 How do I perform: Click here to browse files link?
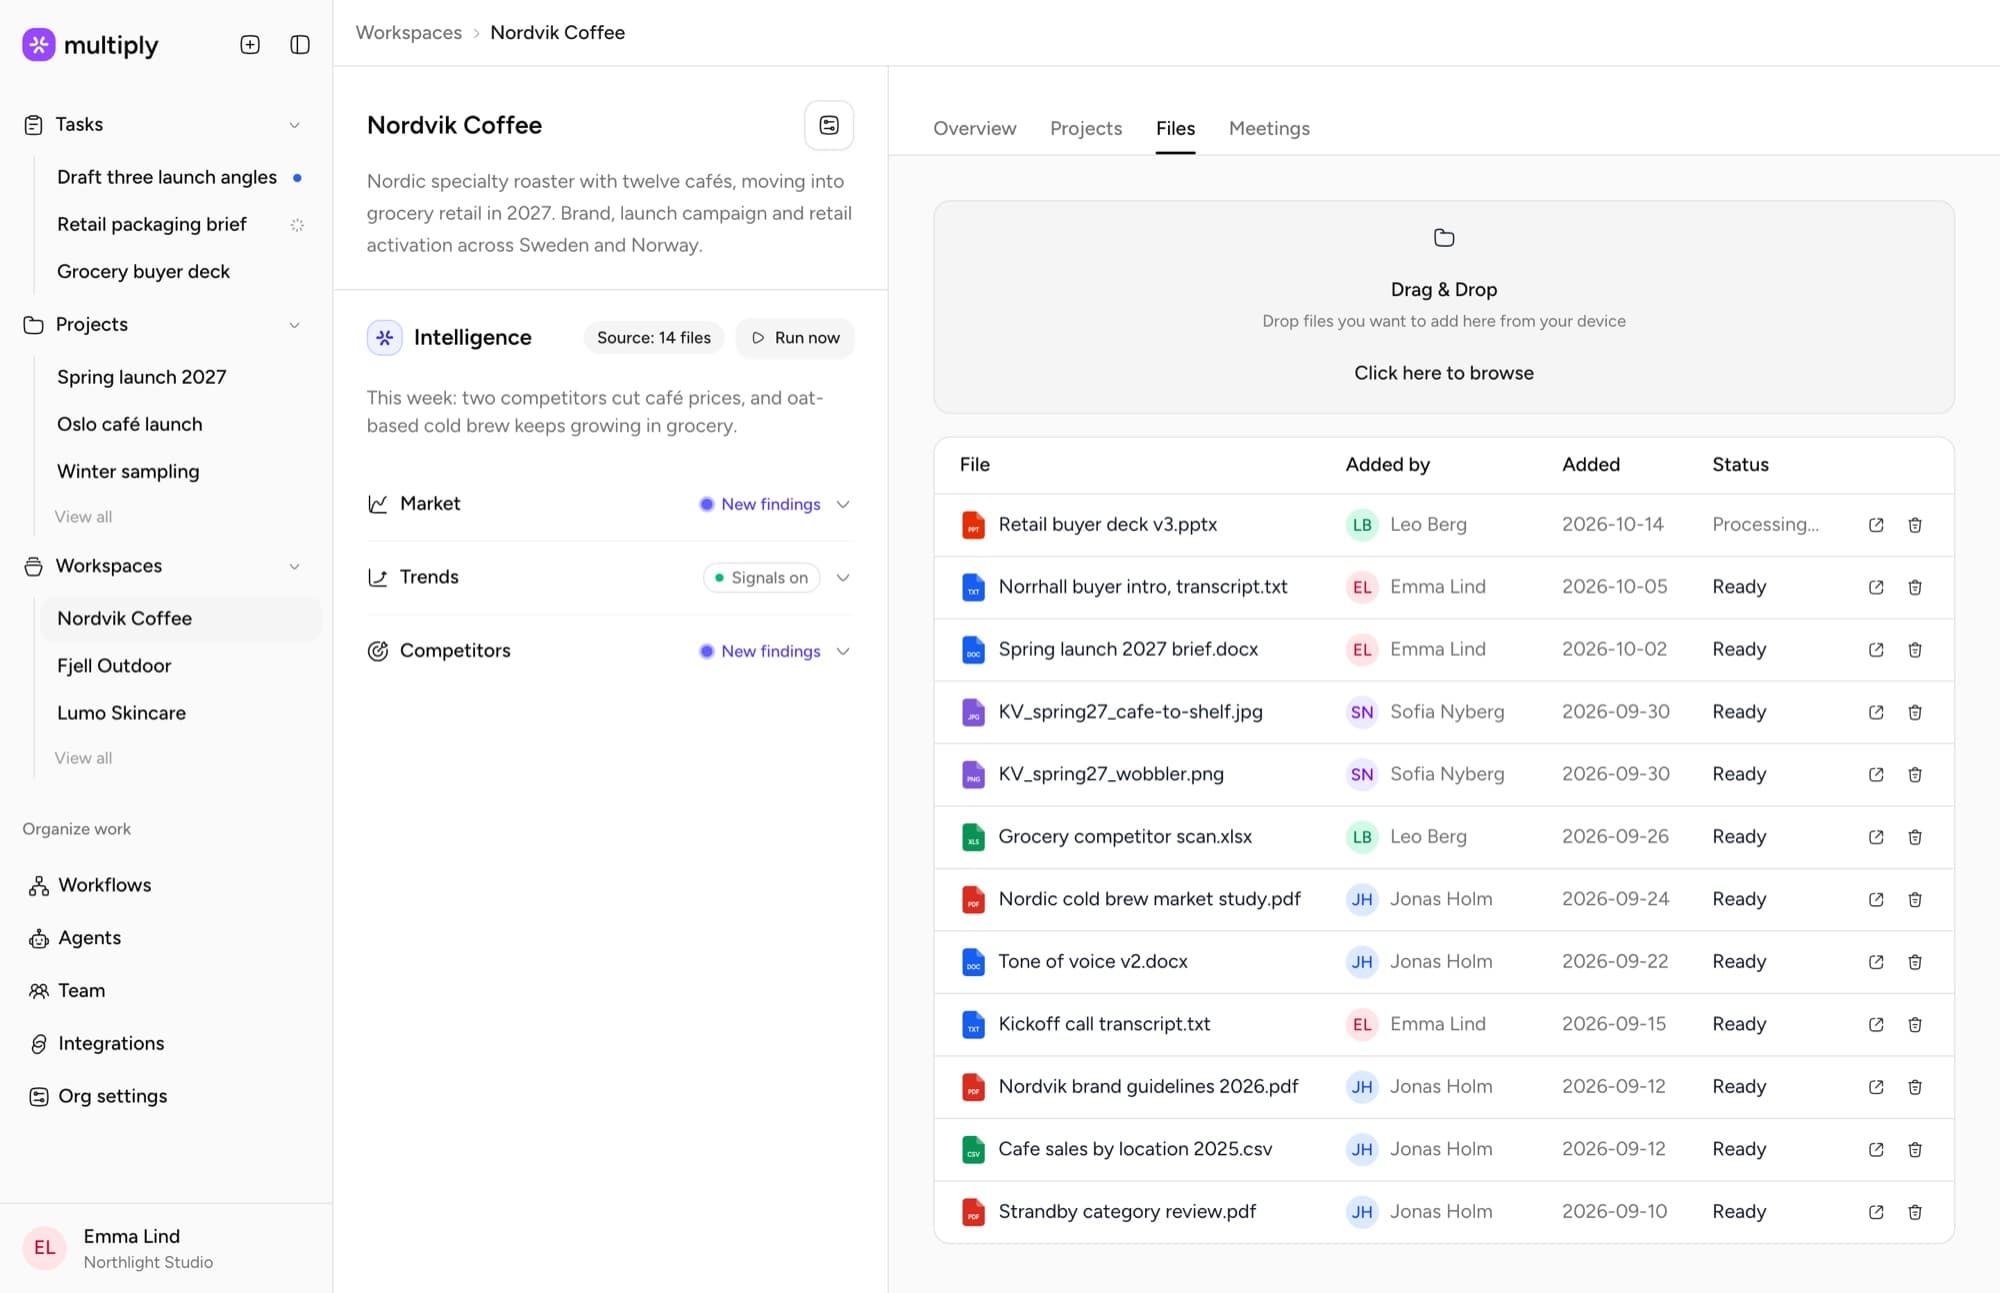point(1444,373)
